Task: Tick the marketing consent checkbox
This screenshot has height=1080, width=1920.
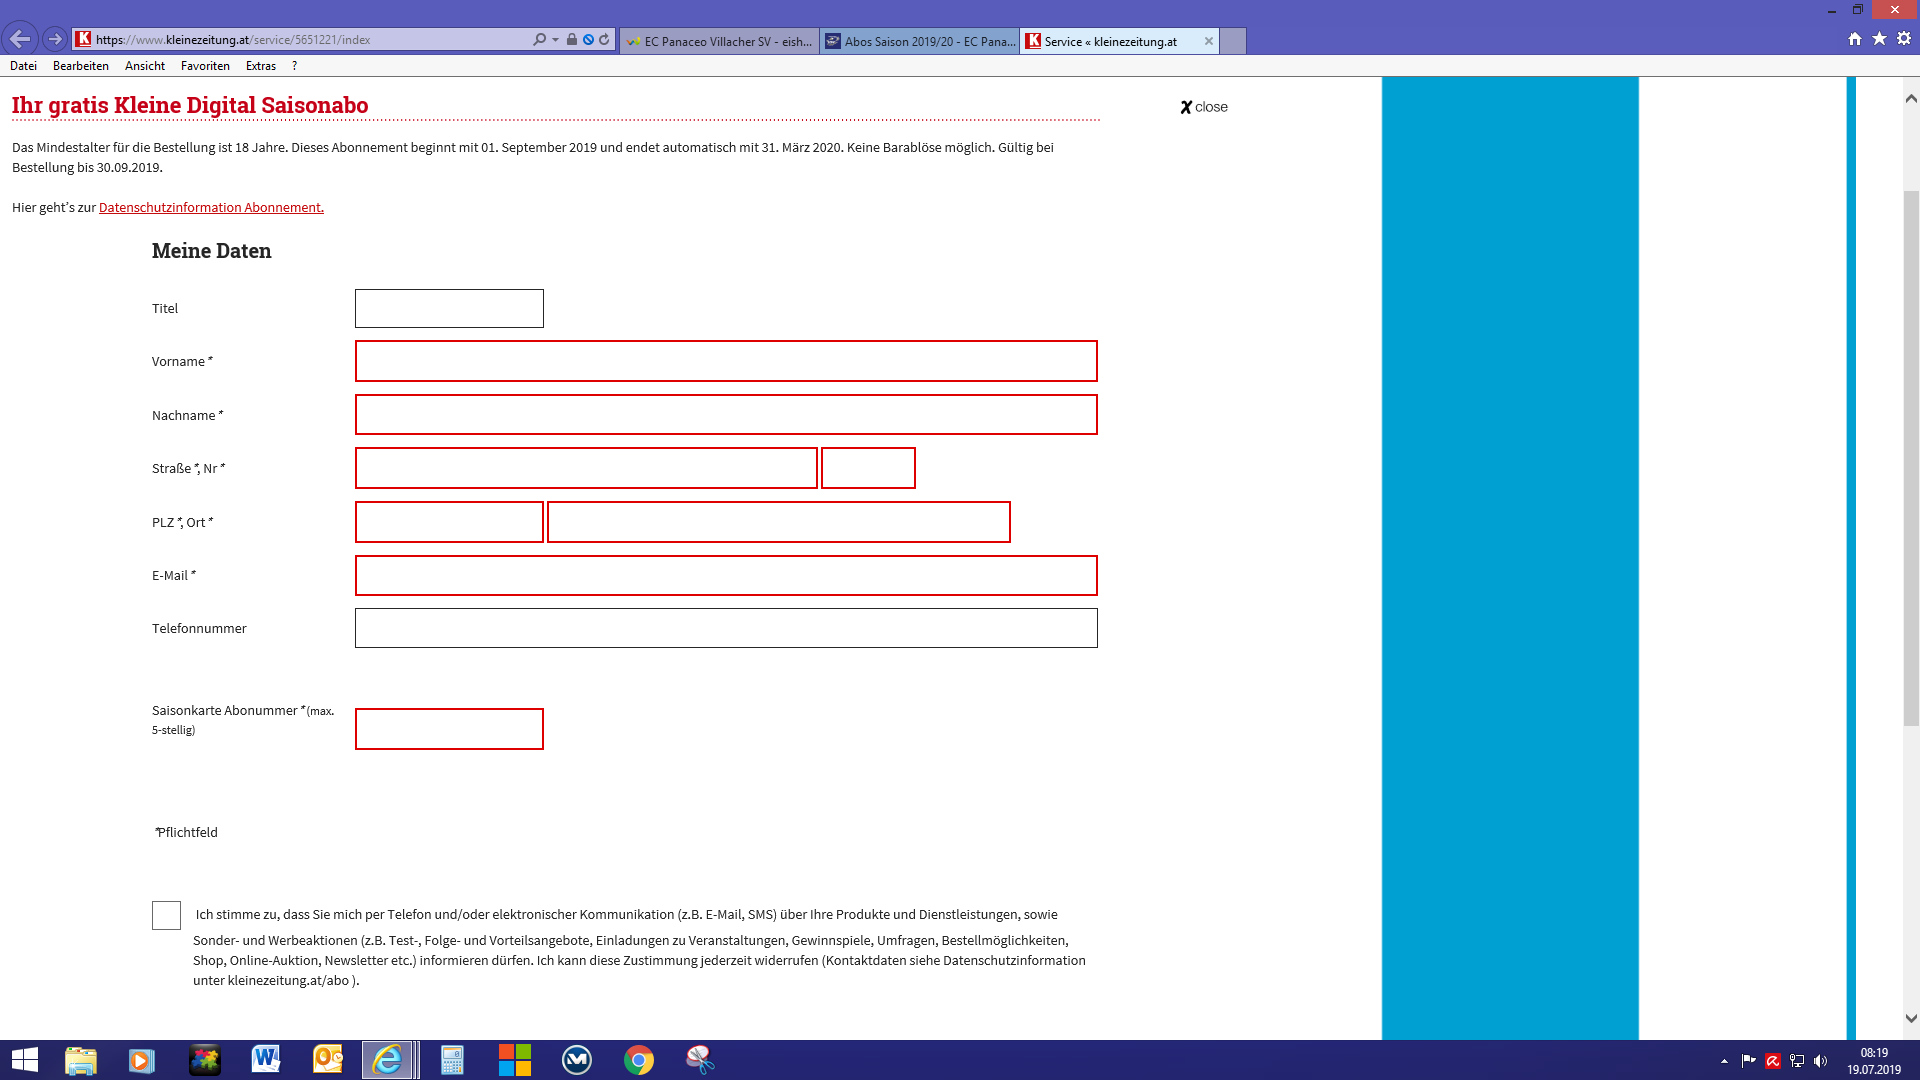Action: pyautogui.click(x=166, y=915)
